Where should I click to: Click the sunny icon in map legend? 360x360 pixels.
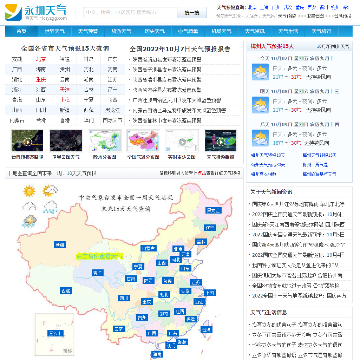[29, 191]
